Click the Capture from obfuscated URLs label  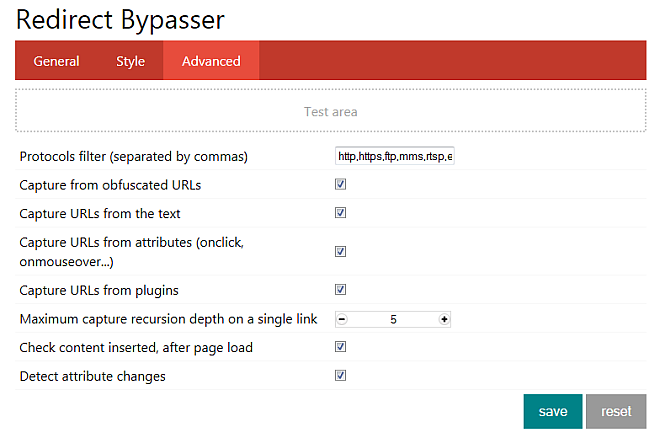click(110, 185)
